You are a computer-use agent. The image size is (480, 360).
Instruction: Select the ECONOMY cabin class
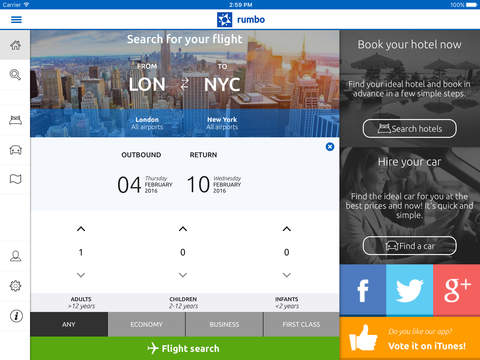coord(147,324)
